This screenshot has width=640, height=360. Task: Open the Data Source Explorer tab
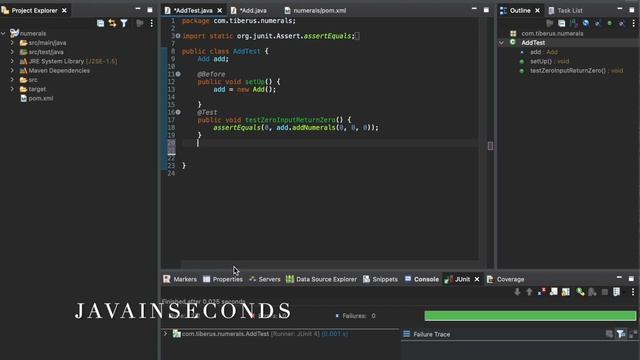pyautogui.click(x=322, y=279)
